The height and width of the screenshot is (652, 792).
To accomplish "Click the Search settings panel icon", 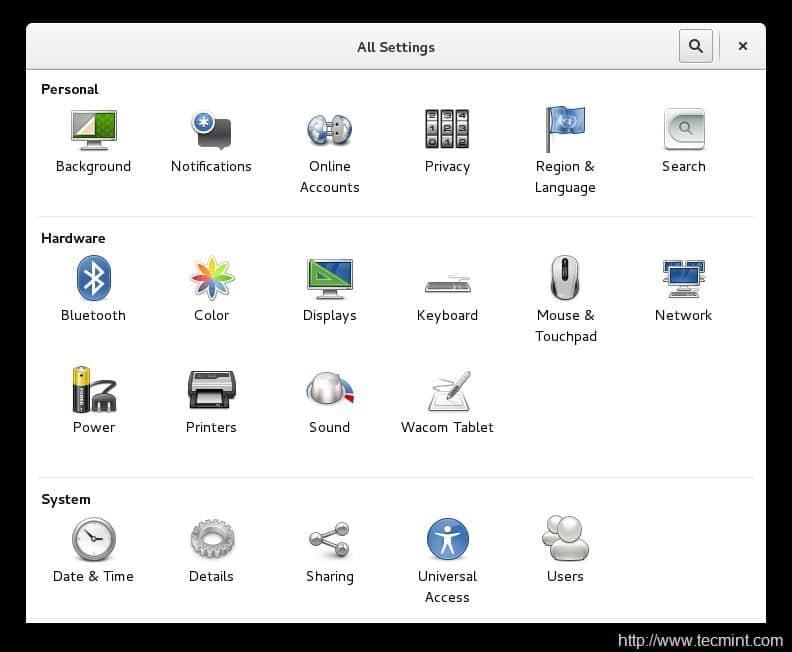I will 683,131.
